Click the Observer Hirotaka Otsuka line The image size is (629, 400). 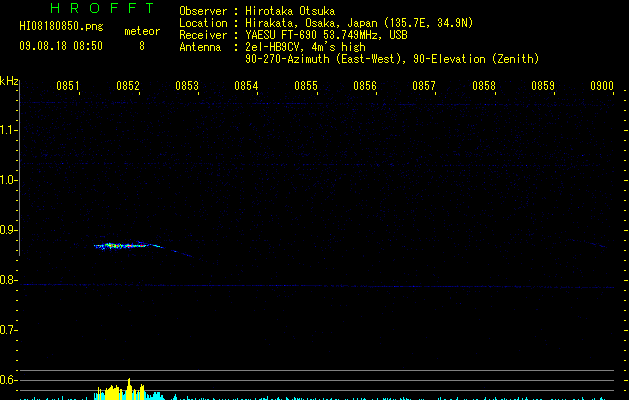click(257, 11)
